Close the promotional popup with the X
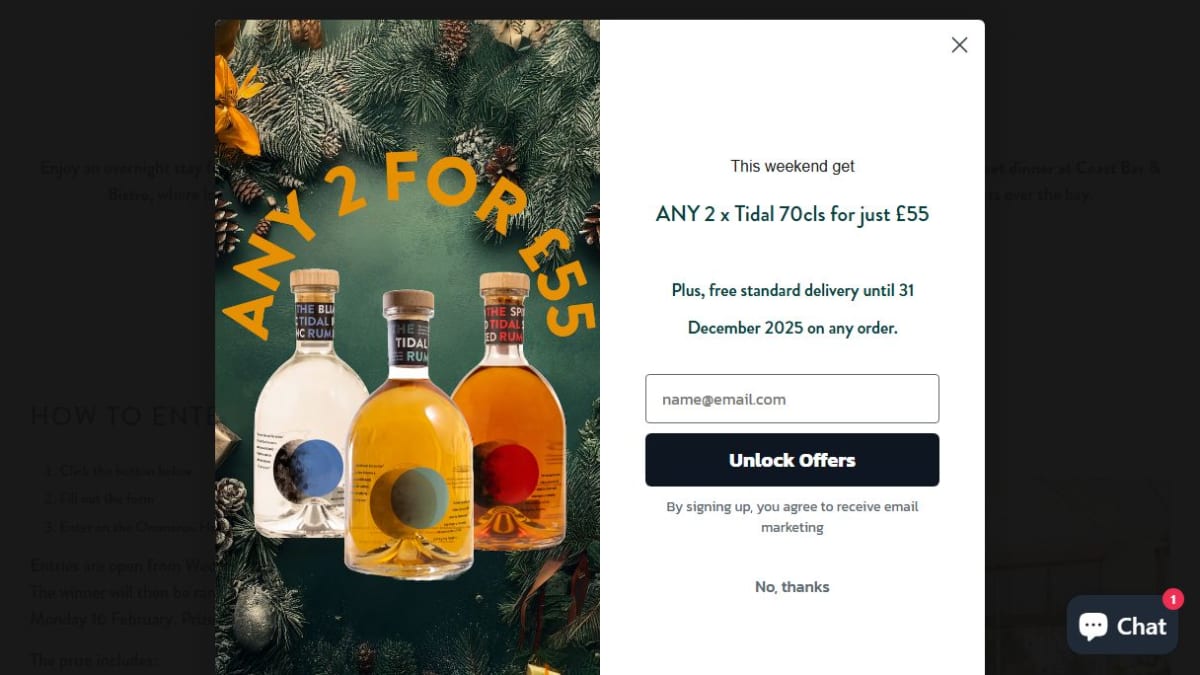Image resolution: width=1200 pixels, height=675 pixels. pyautogui.click(x=959, y=45)
